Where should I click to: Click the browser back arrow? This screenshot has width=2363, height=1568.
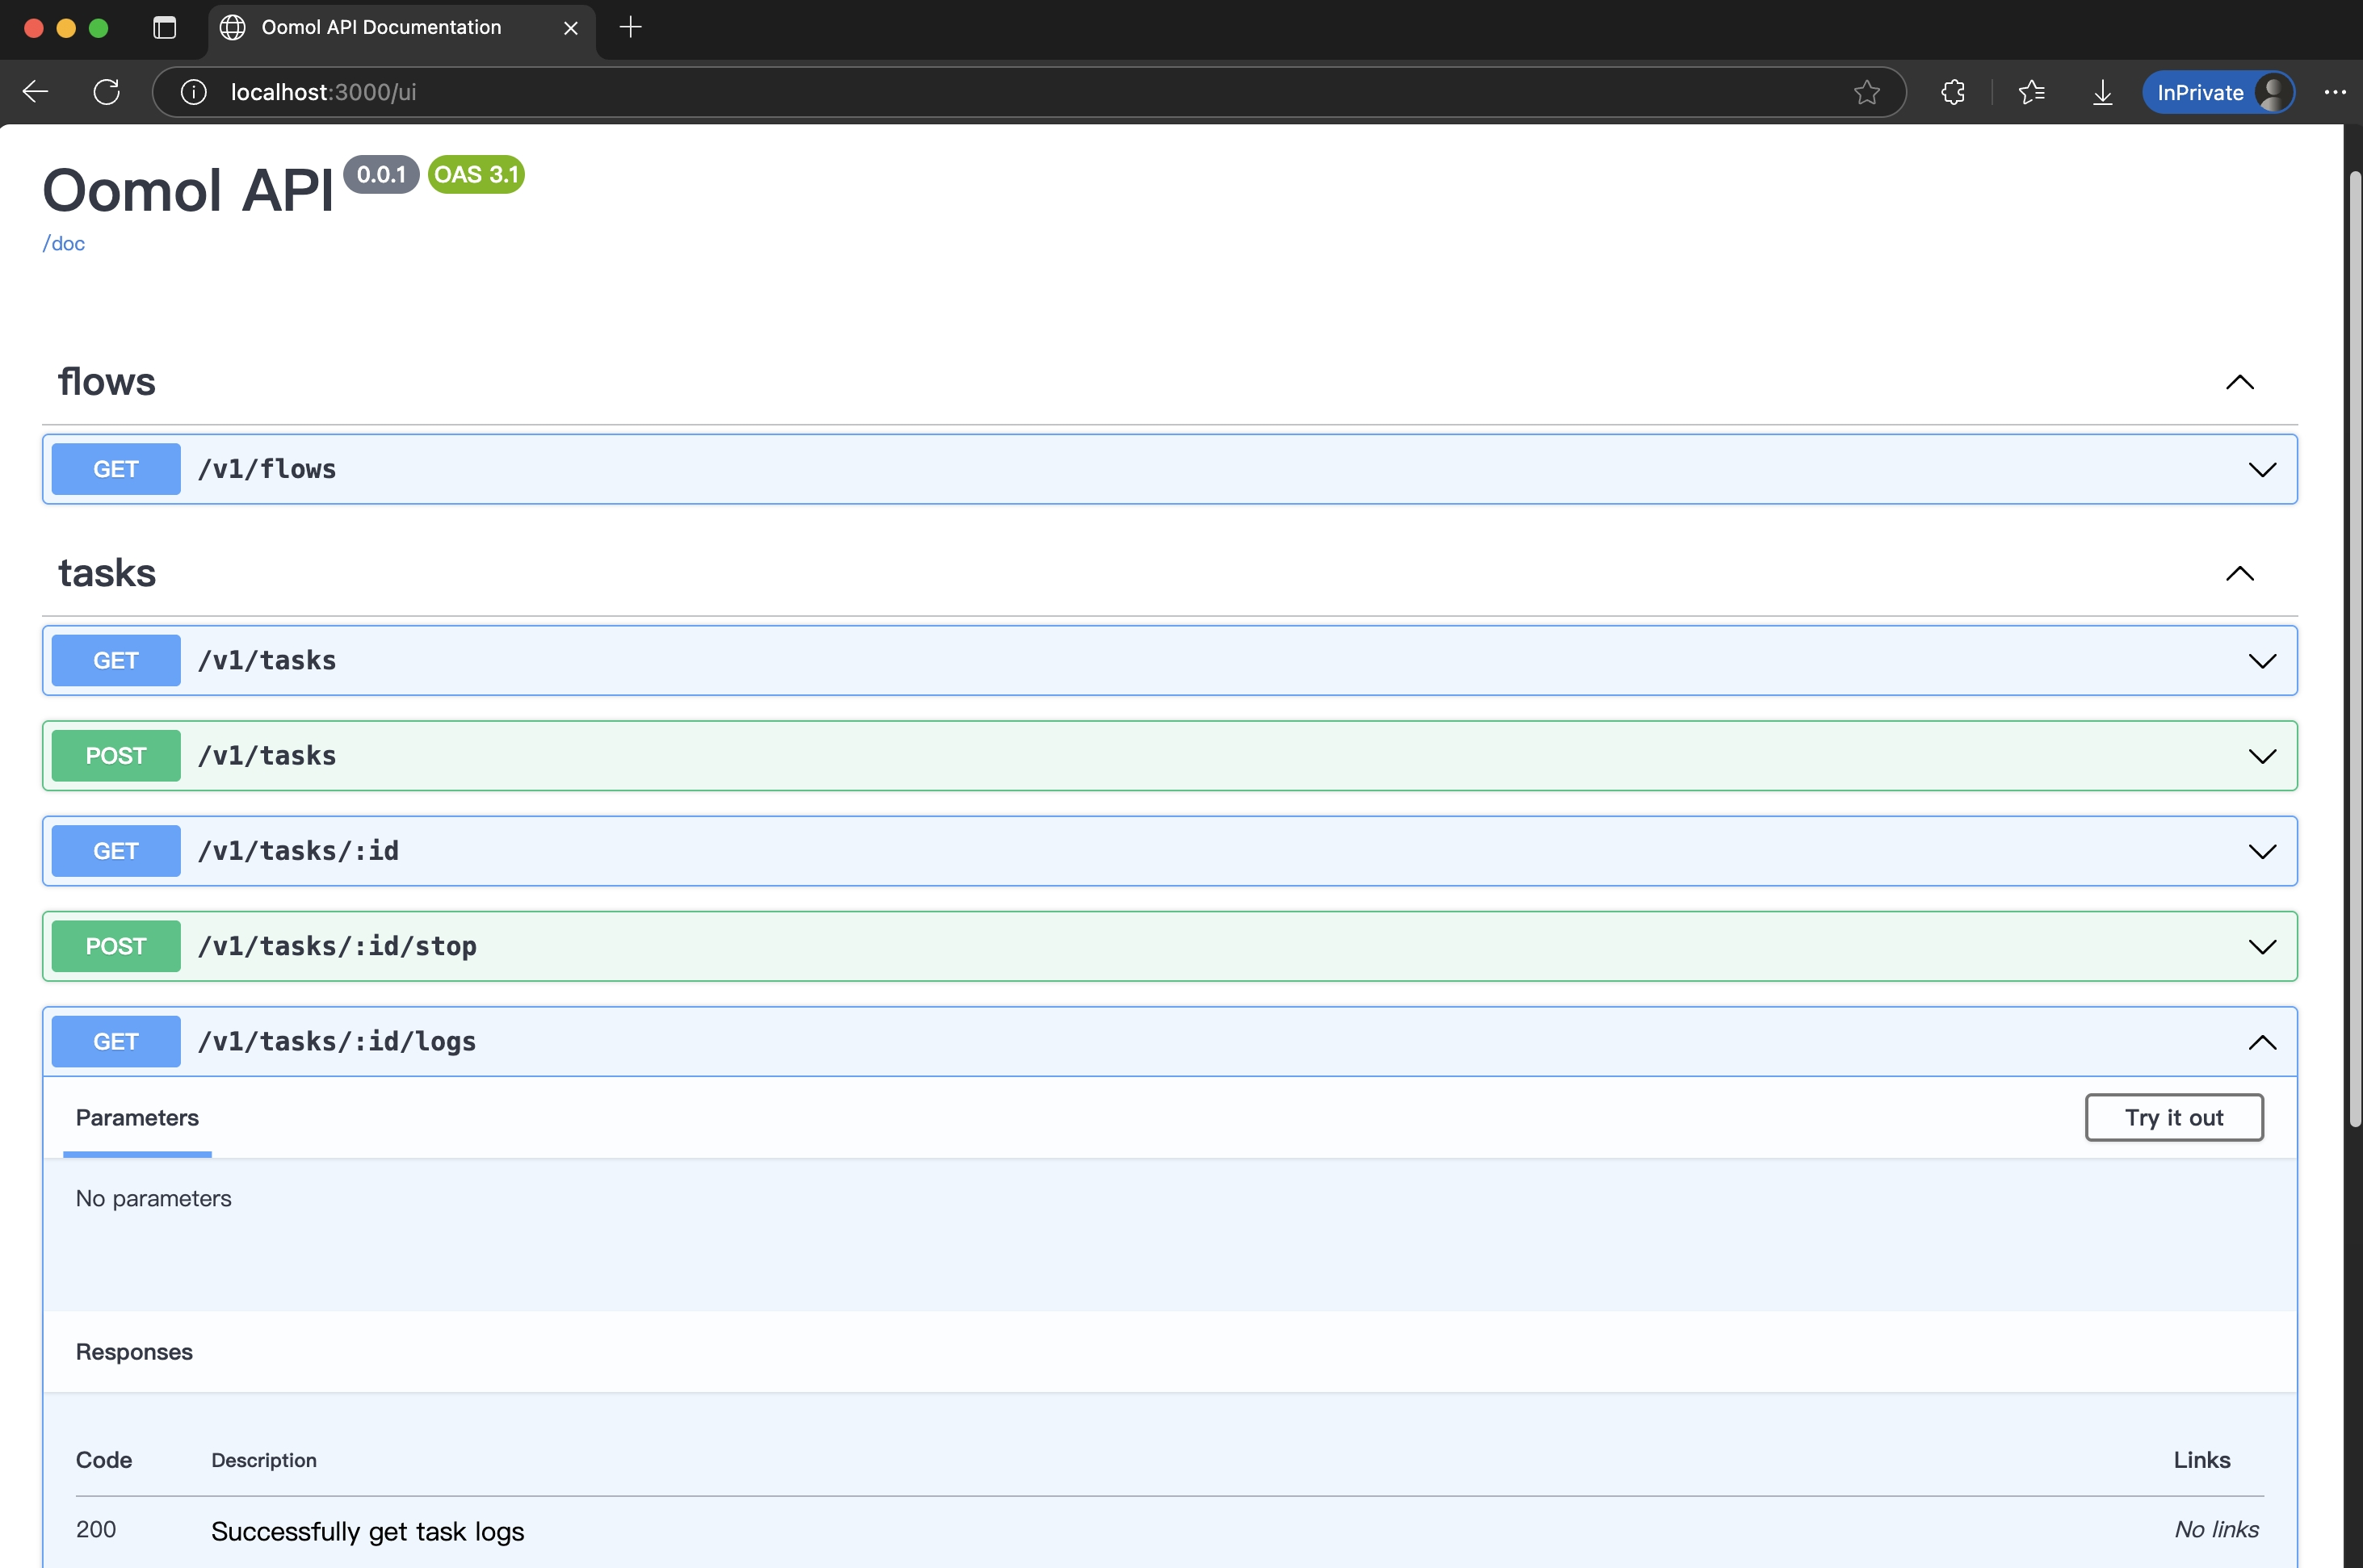[x=36, y=92]
